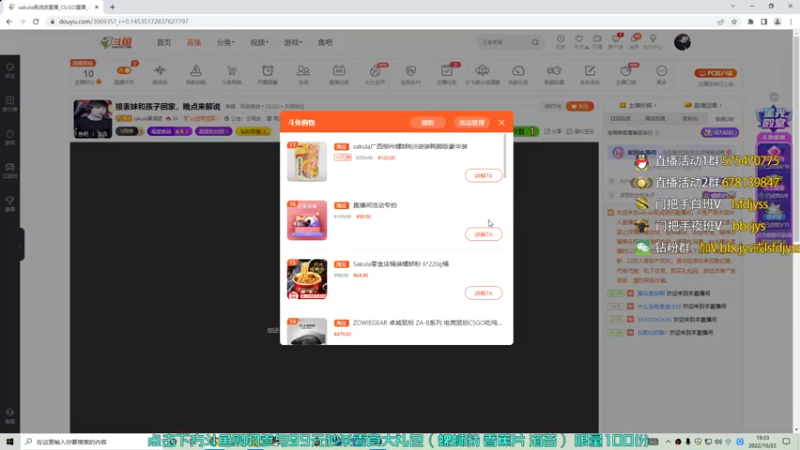Open the 火力全开 flame icon
This screenshot has width=800, height=450.
coord(375,73)
